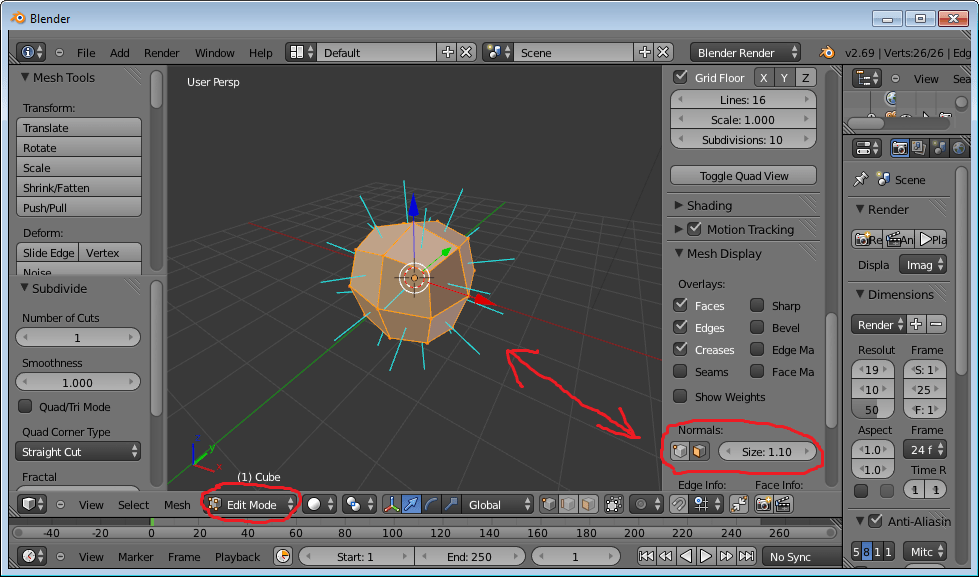Select the translate manipulator arrow
This screenshot has height=577, width=979.
[x=411, y=505]
